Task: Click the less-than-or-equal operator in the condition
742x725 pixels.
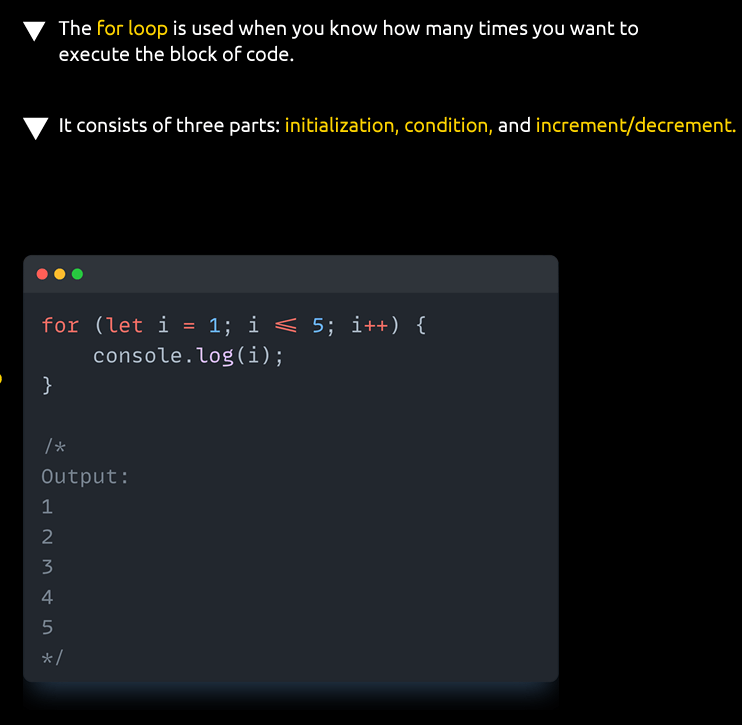Action: click(286, 326)
